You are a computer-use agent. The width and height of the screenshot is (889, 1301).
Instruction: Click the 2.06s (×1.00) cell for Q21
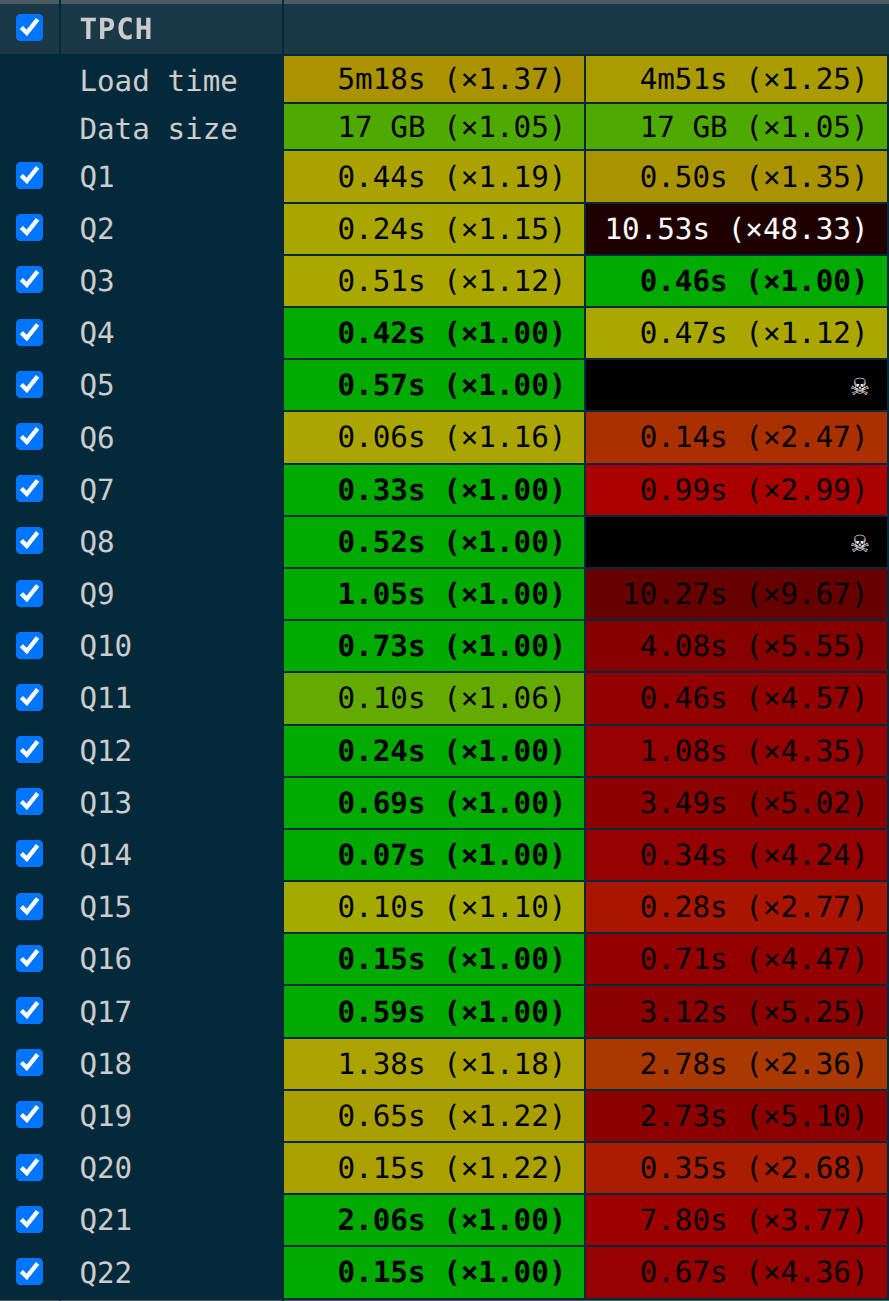coord(434,1220)
